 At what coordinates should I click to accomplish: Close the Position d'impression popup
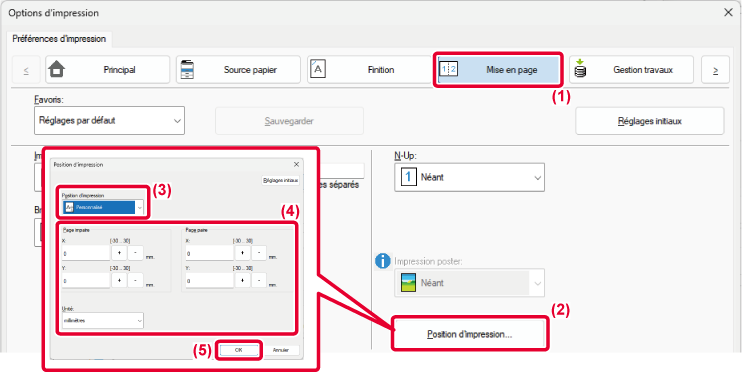click(296, 165)
